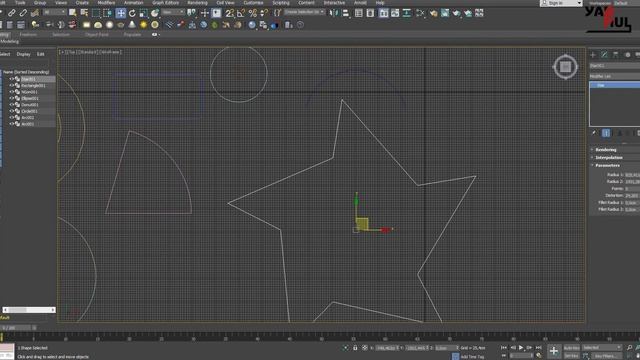This screenshot has height=360, width=640.
Task: Click the Radius 1 value field
Action: click(632, 175)
